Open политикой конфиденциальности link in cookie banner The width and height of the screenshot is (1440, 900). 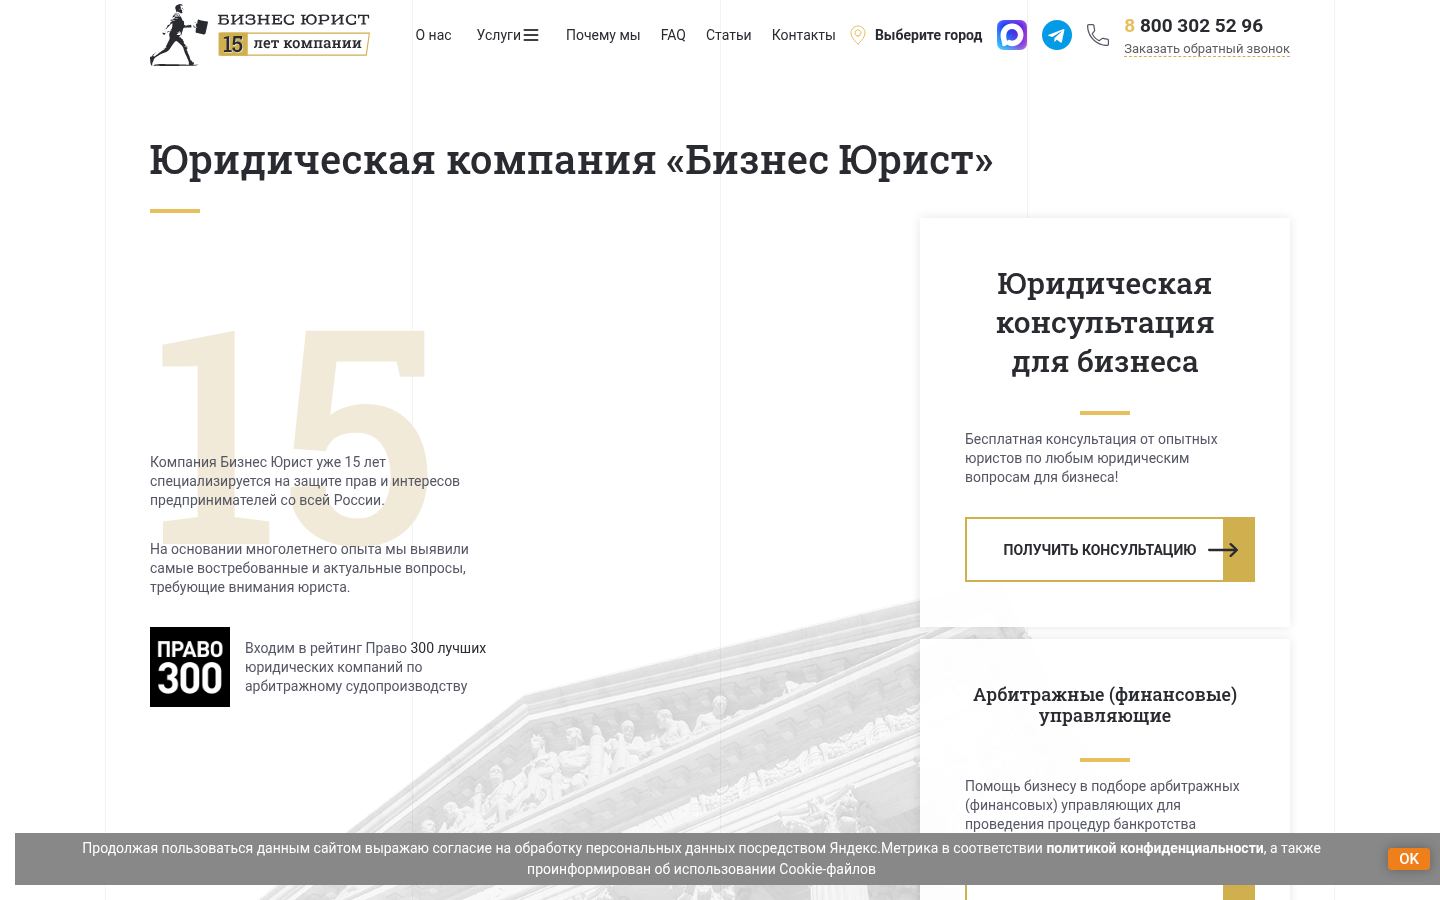(x=1154, y=848)
